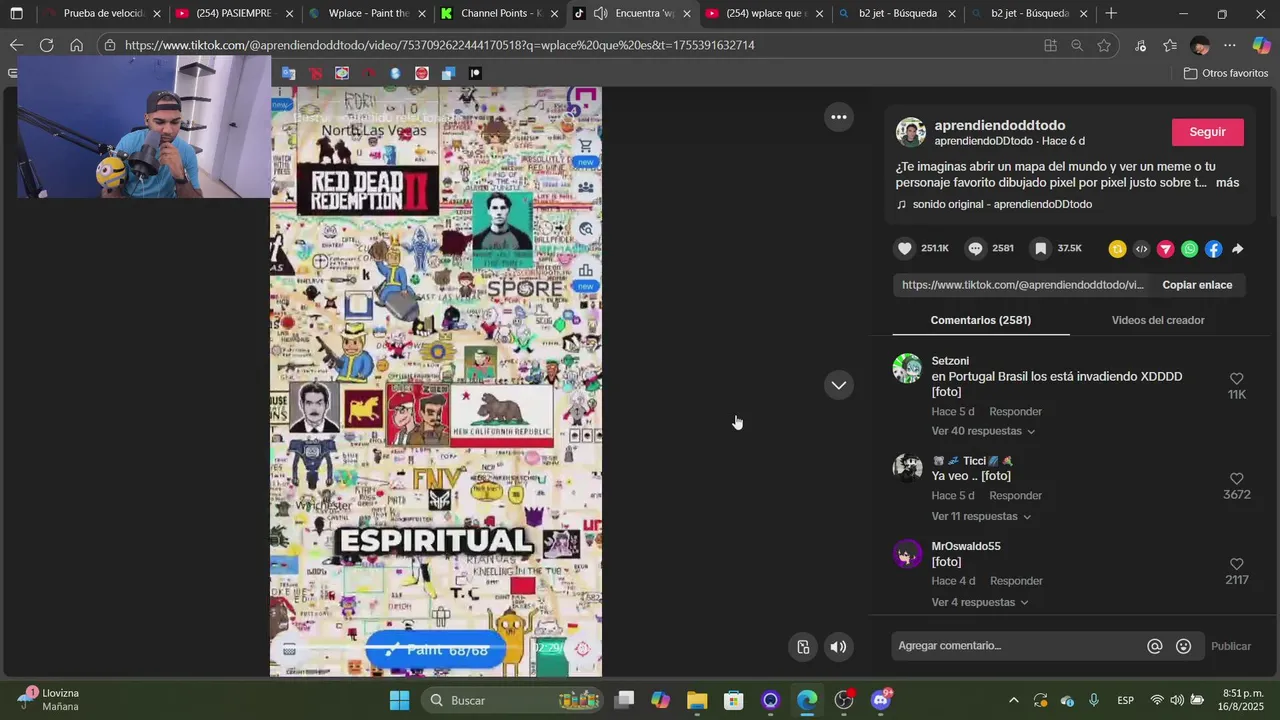Viewport: 1280px width, 720px height.
Task: Open a new browser tab
Action: tap(1111, 14)
